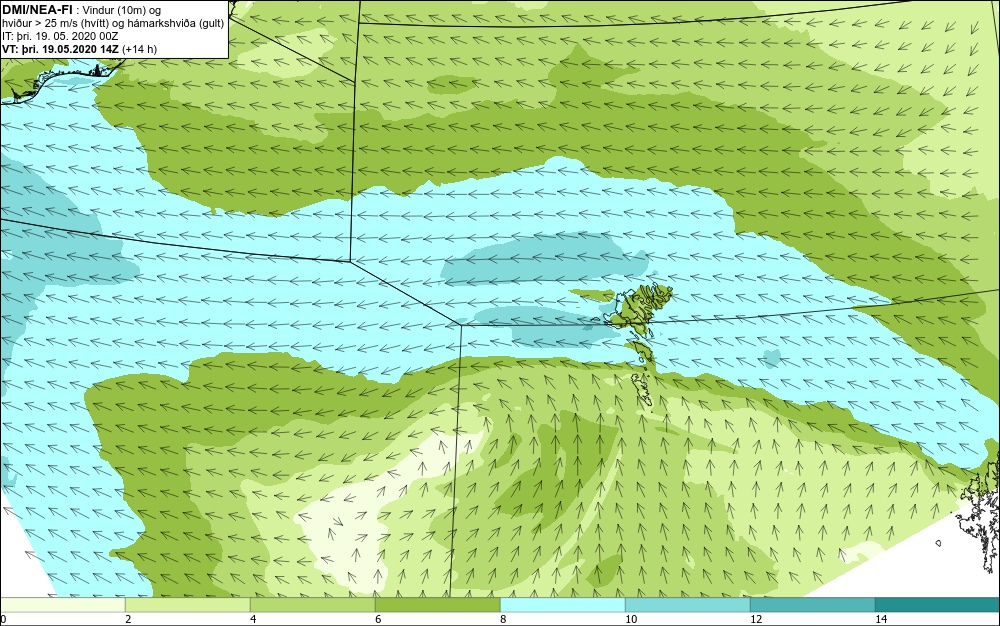Click the scale label '2' under colorbar
Image resolution: width=1000 pixels, height=626 pixels.
pos(128,619)
